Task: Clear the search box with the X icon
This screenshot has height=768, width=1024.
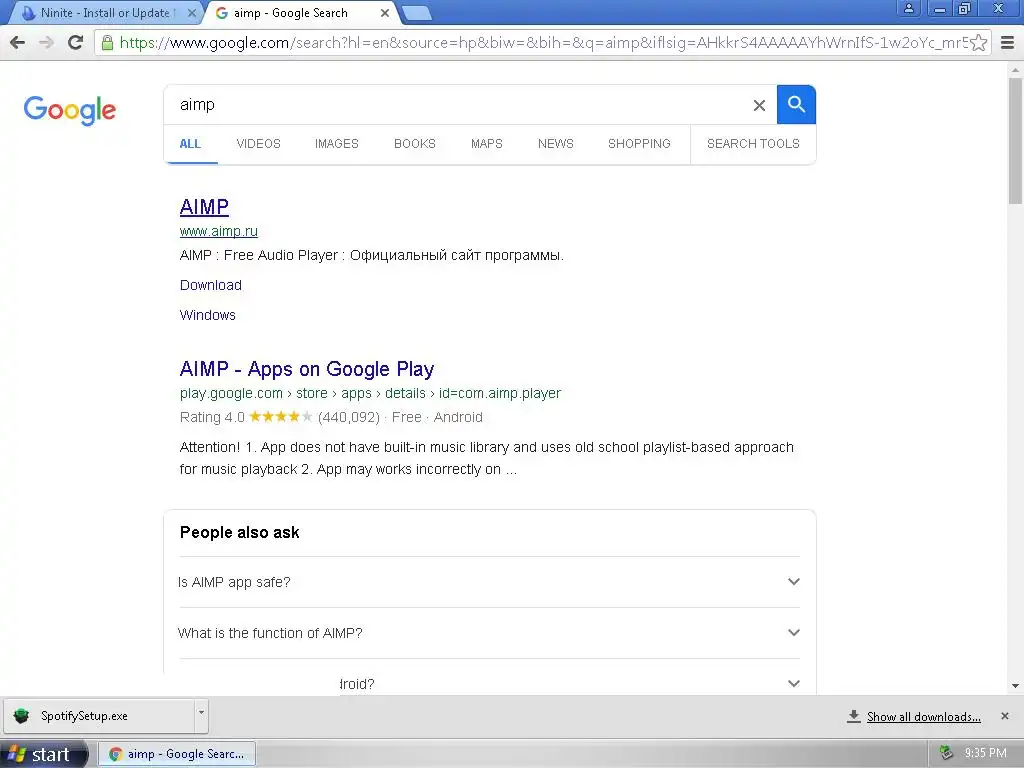Action: tap(759, 105)
